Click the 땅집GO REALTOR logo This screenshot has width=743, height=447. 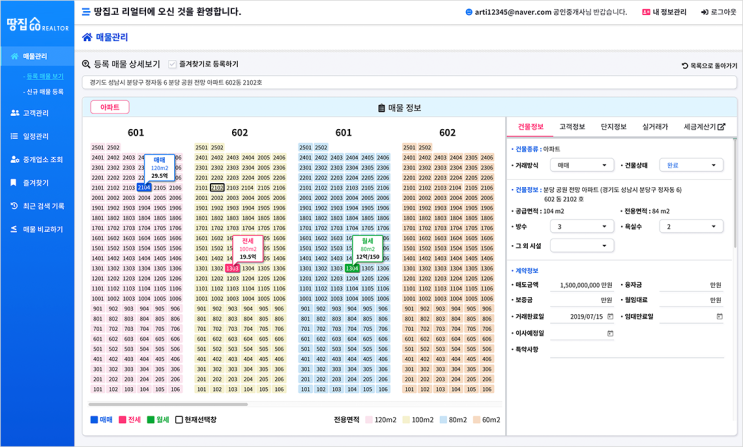[37, 25]
